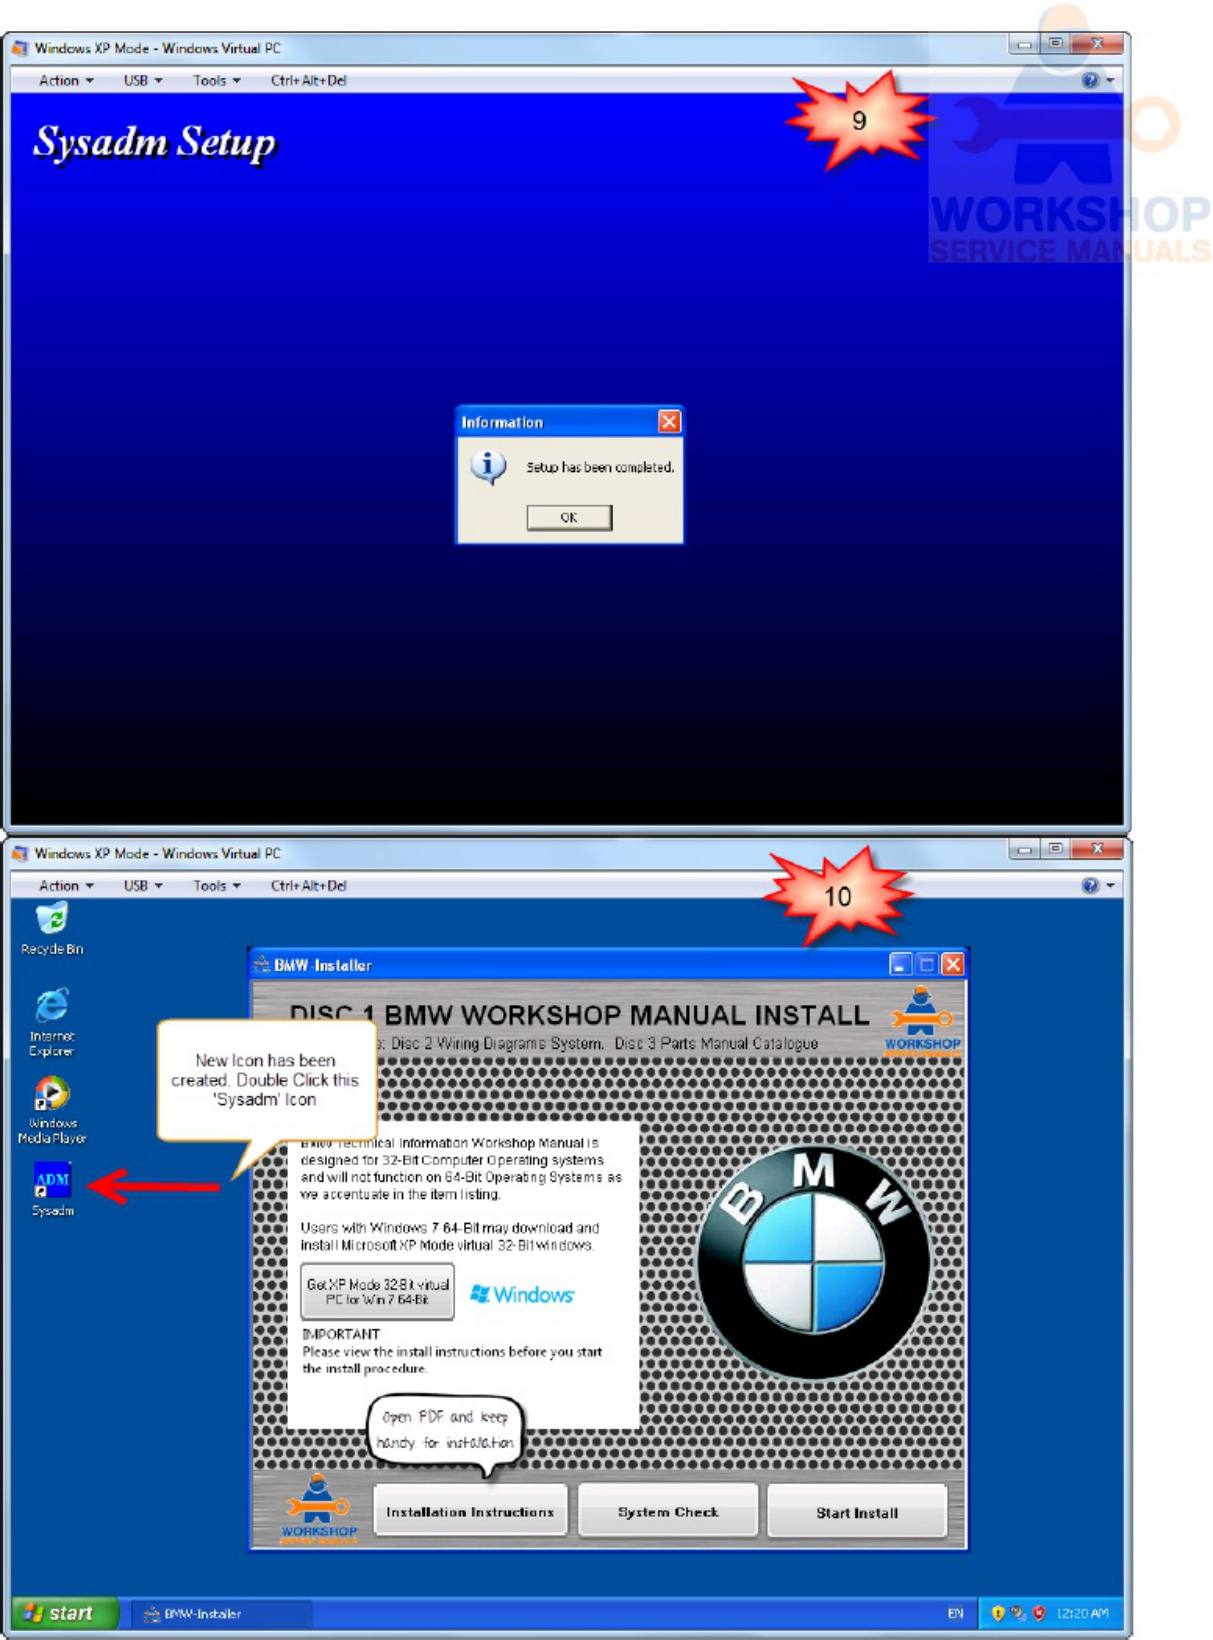Open the Tools menu in the lower Virtual PC window

[x=216, y=885]
